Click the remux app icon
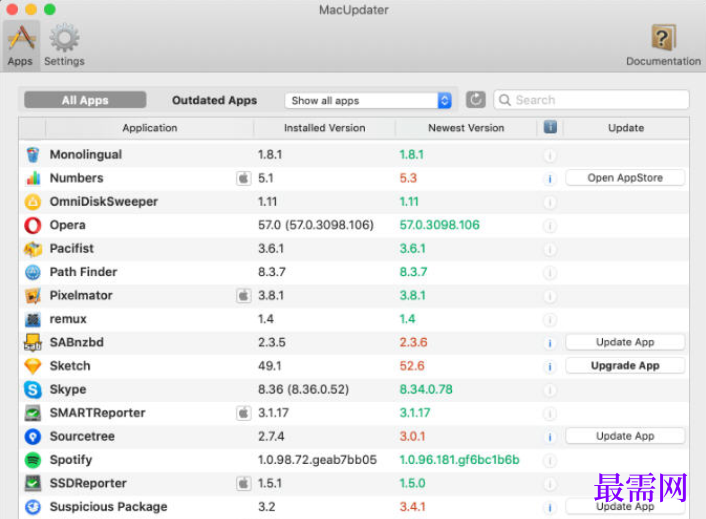This screenshot has height=519, width=706. (33, 319)
